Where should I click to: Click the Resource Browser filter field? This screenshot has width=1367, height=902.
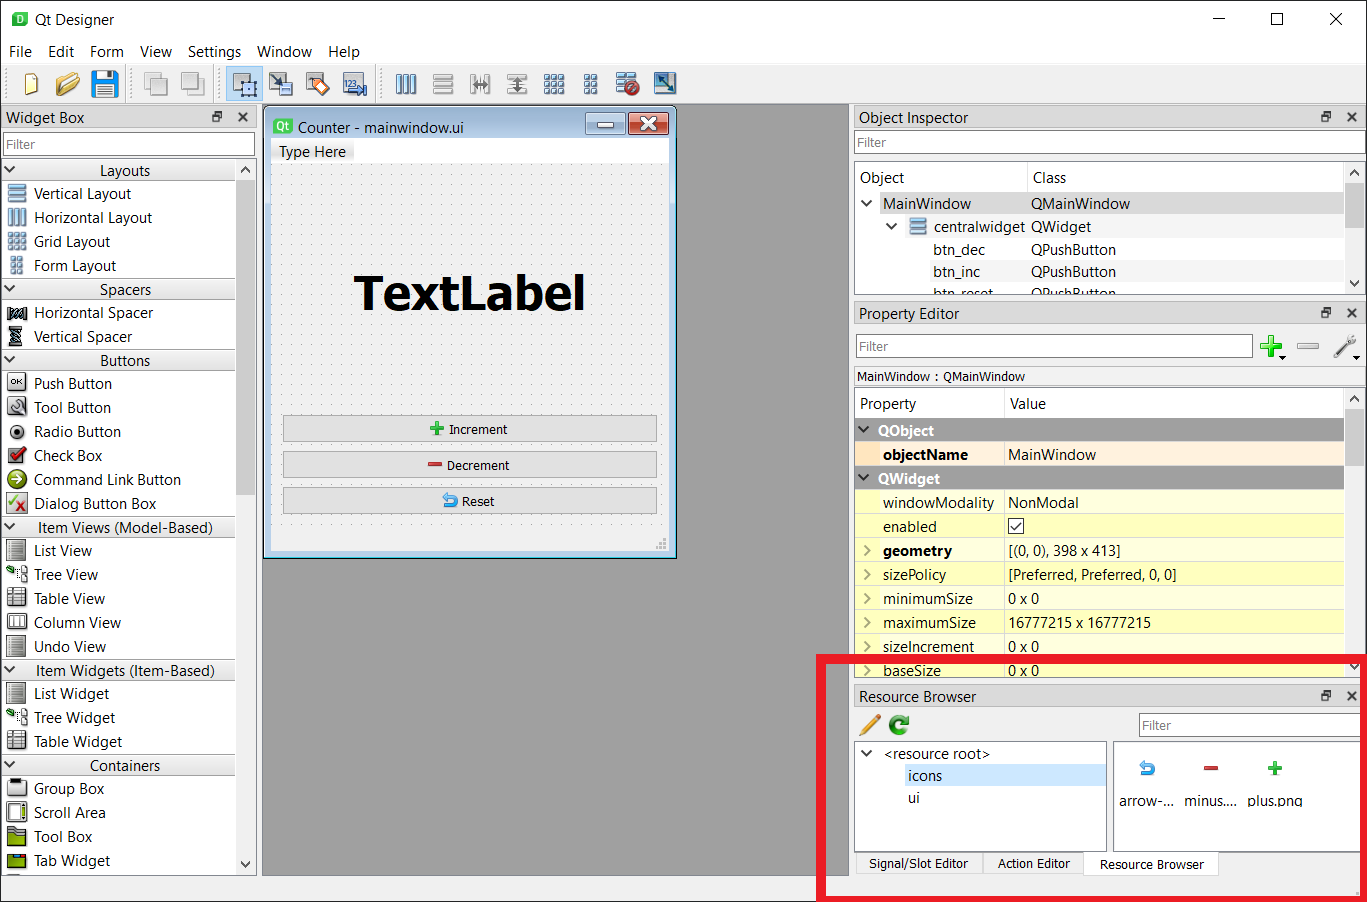click(1249, 725)
